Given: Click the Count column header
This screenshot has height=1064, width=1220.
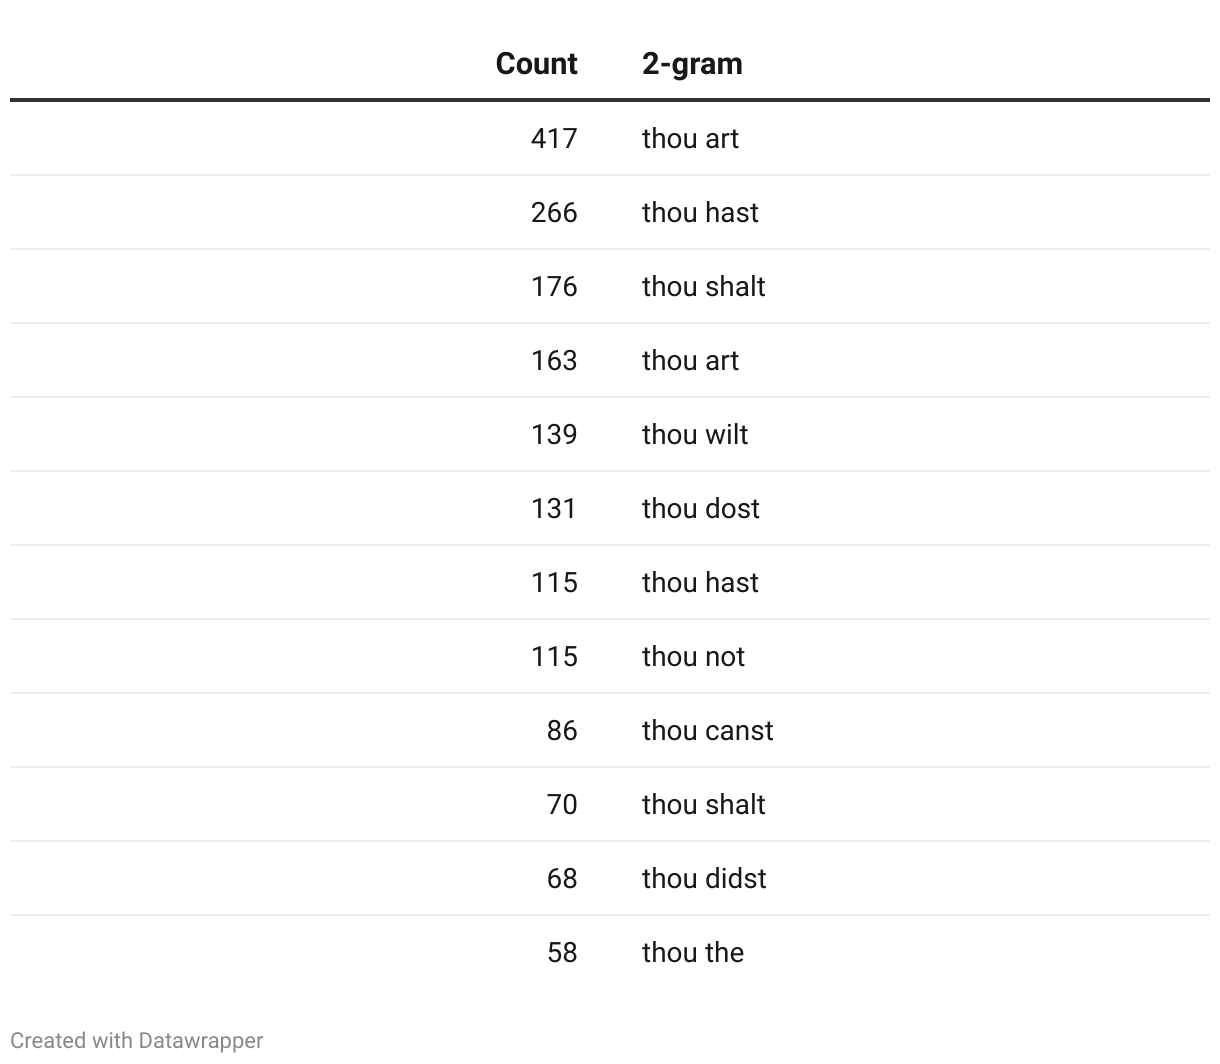Looking at the screenshot, I should tap(536, 64).
